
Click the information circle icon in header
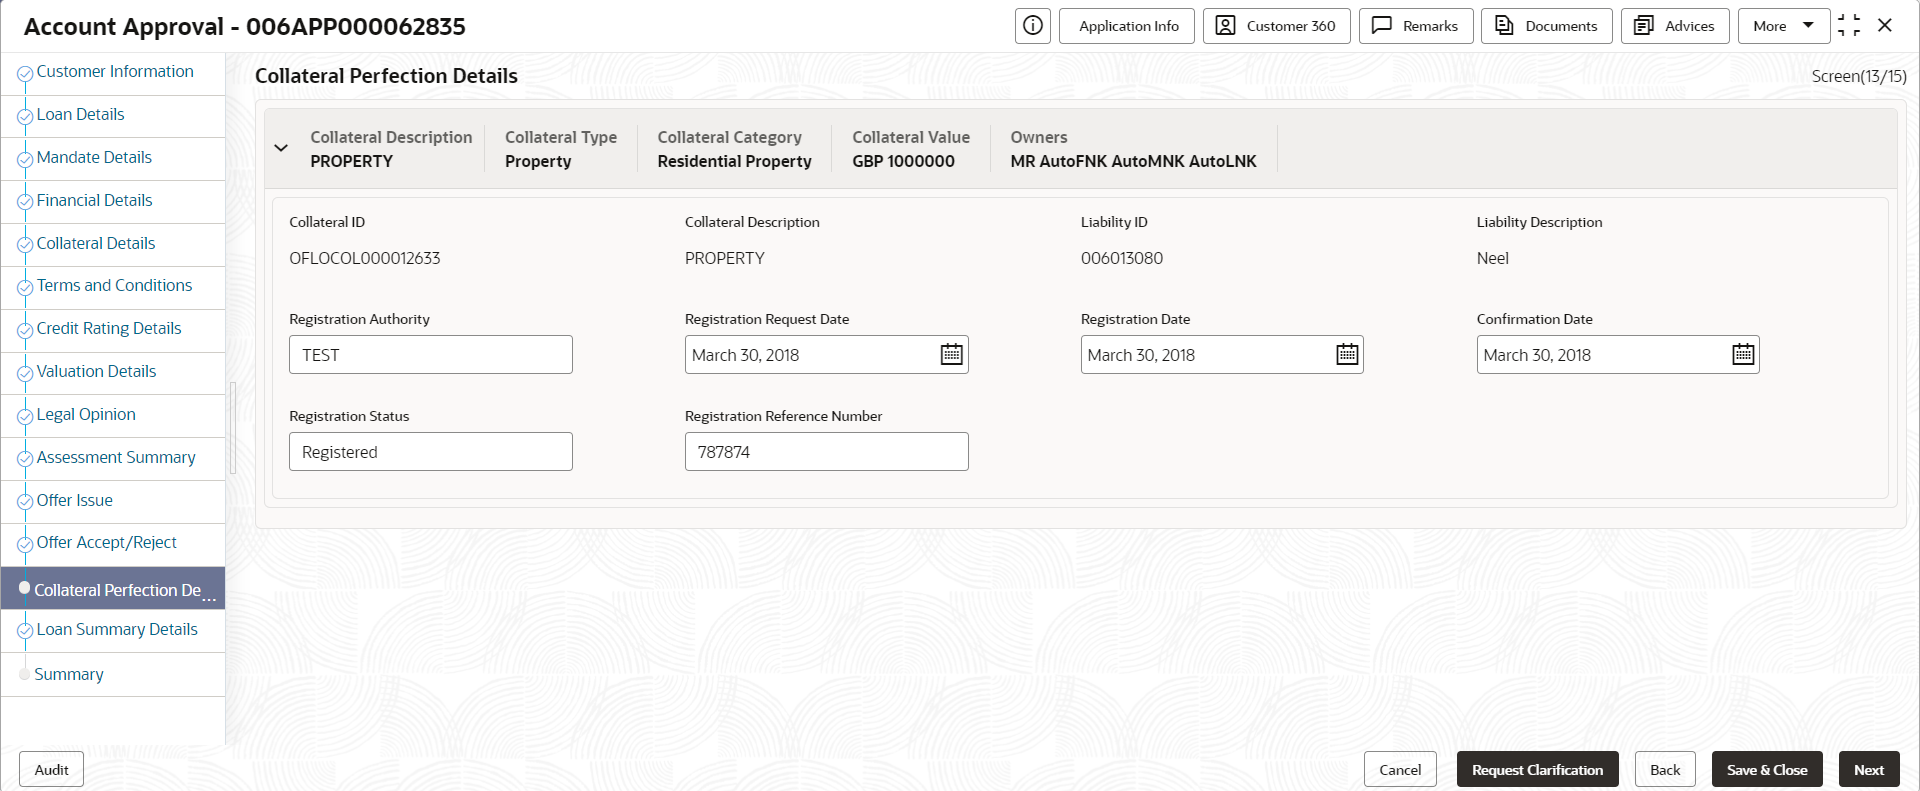(1032, 26)
